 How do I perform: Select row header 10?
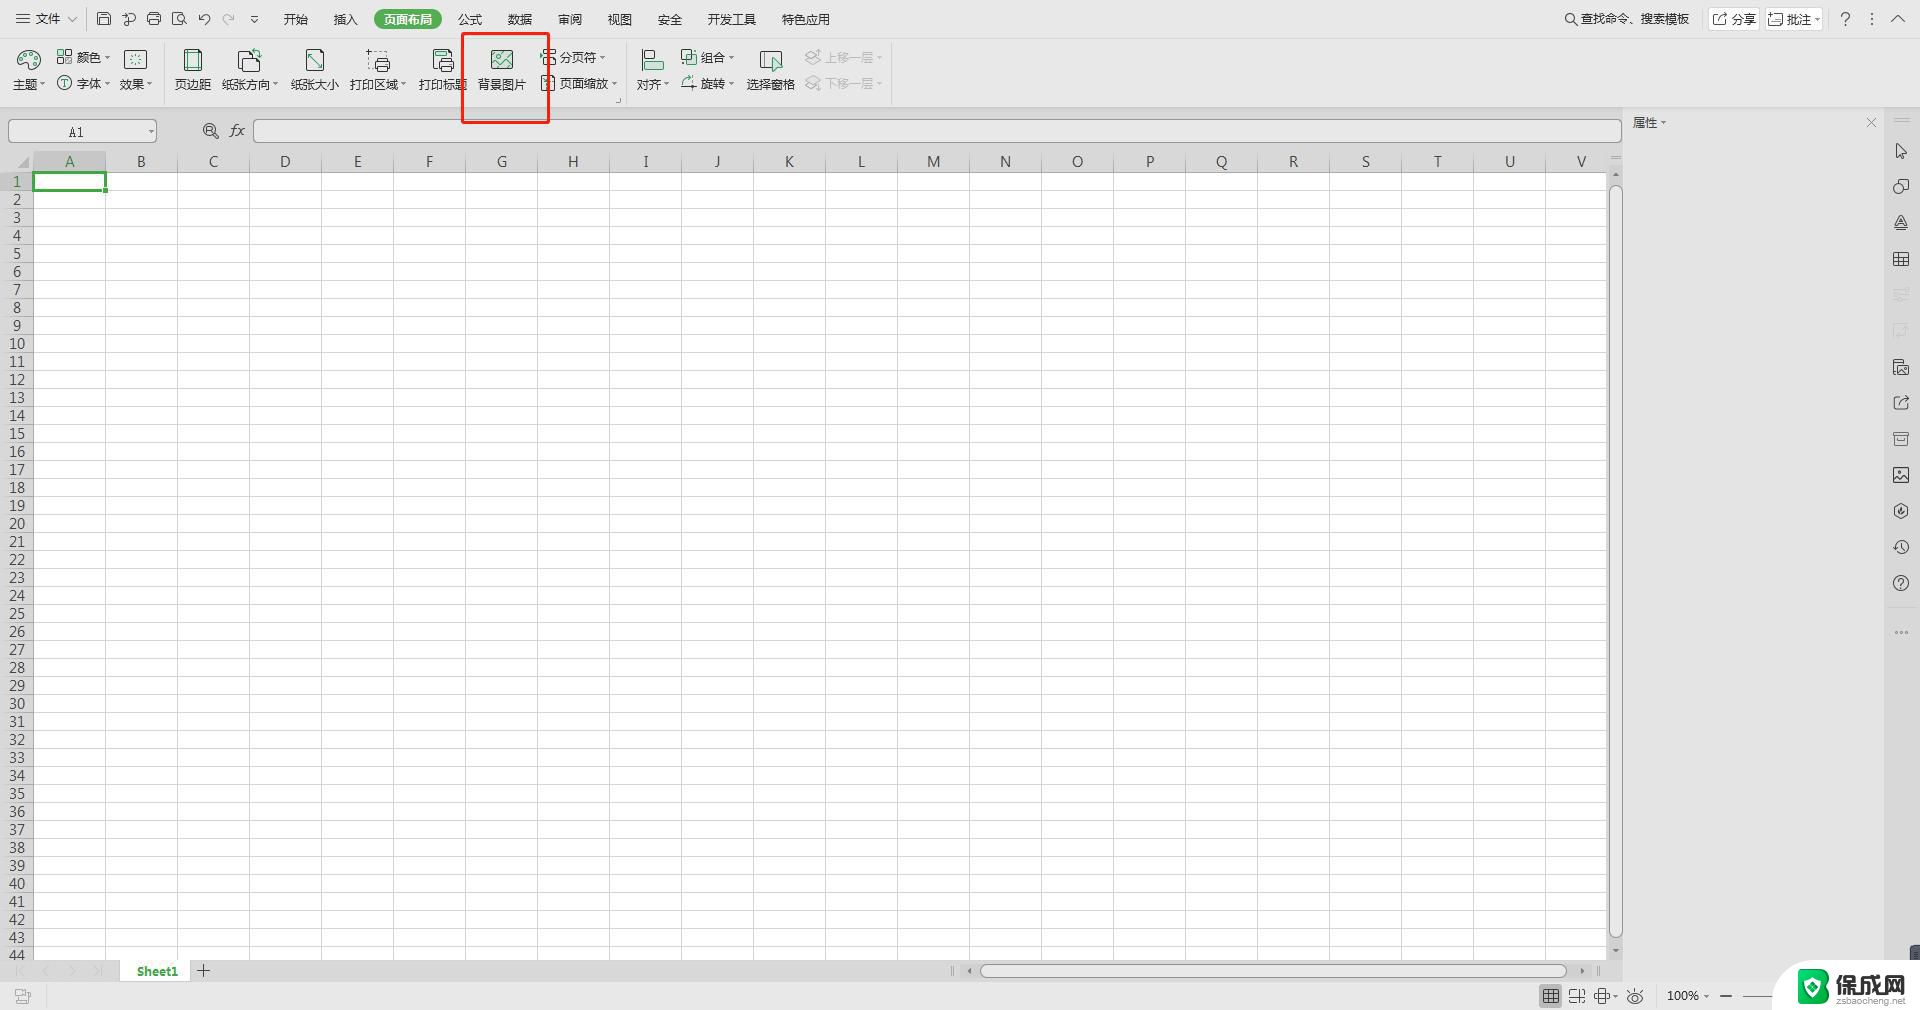pos(17,343)
